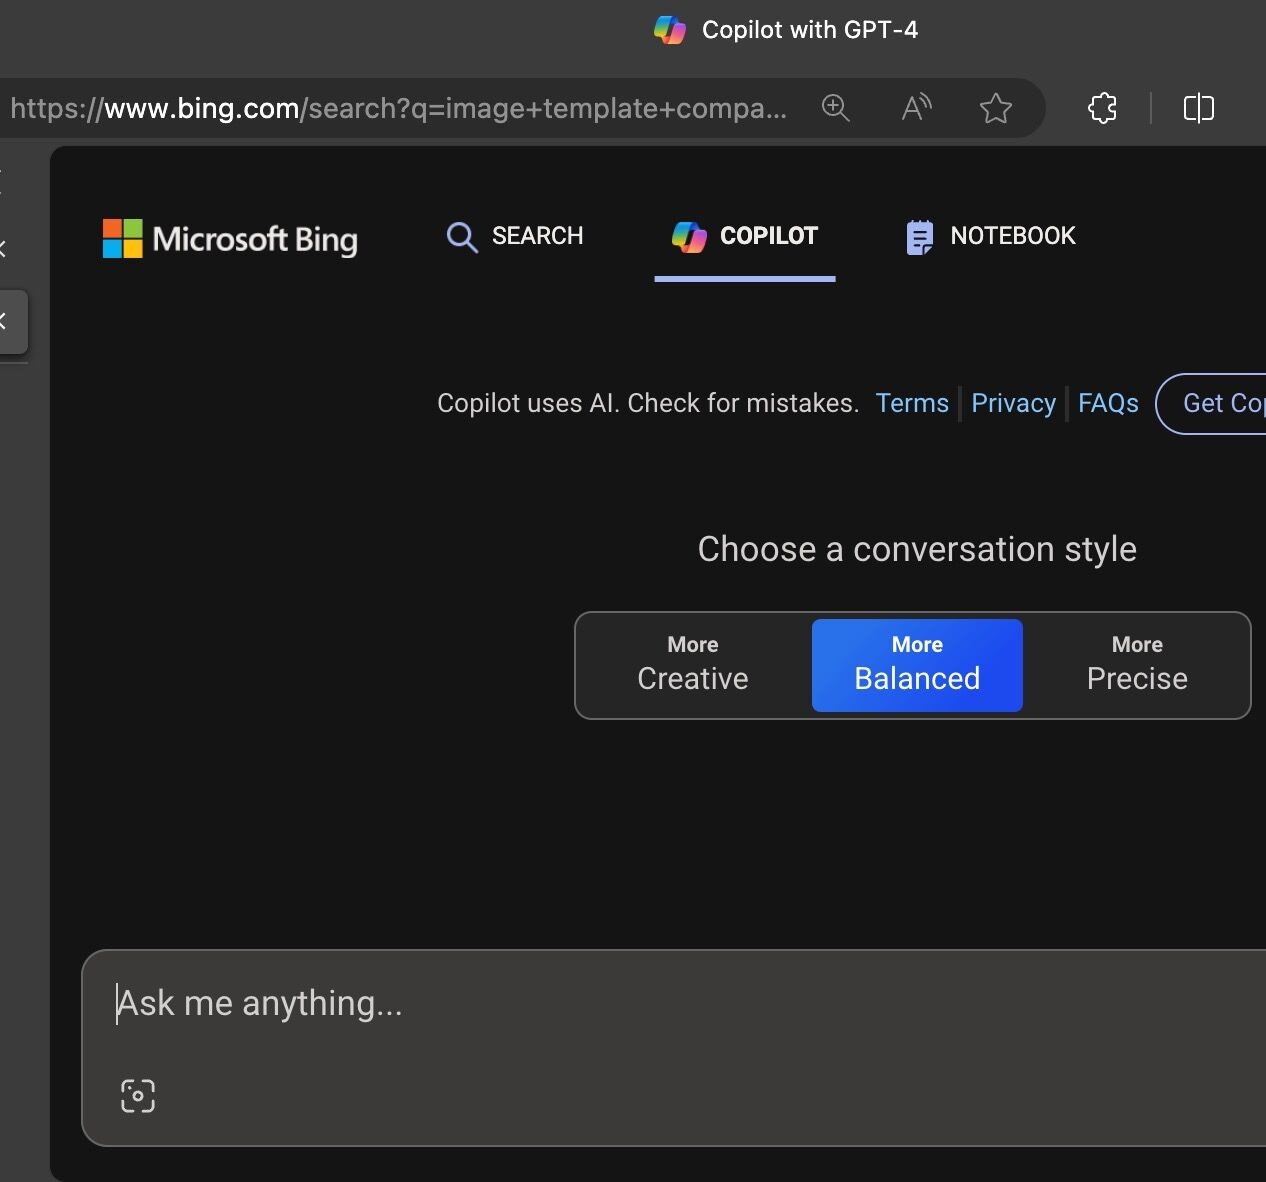Click the image upload icon in chat box
The image size is (1266, 1182).
[x=138, y=1096]
